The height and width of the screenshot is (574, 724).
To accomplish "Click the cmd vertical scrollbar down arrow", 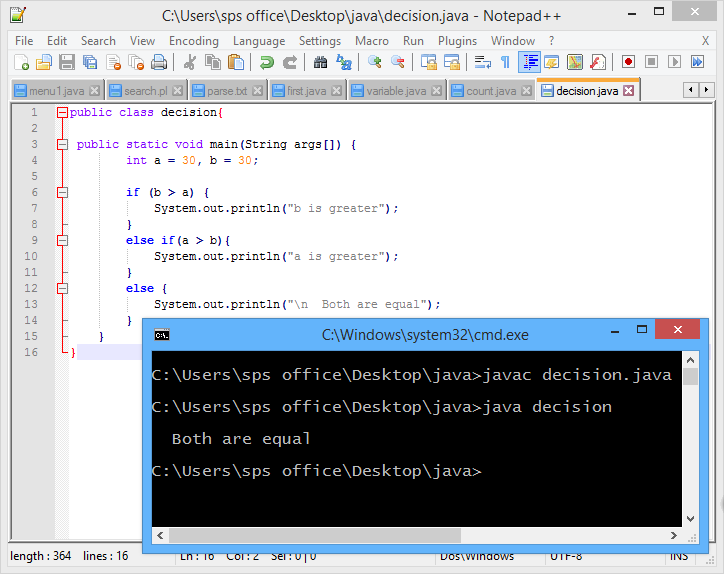I will [690, 519].
